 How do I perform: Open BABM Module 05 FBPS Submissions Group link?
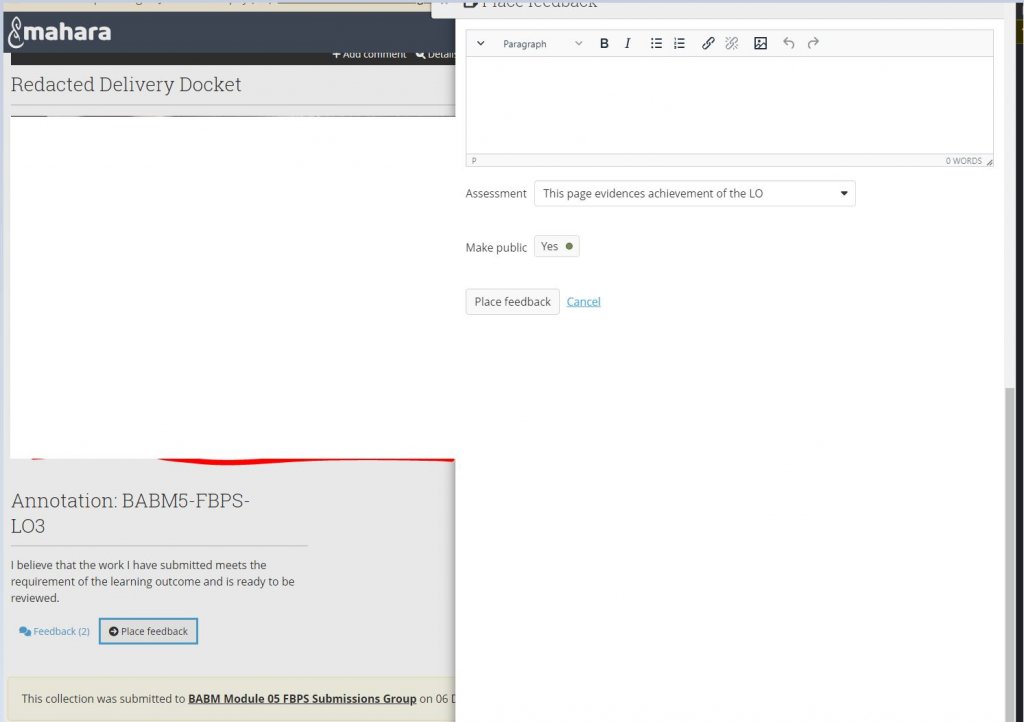pos(302,699)
